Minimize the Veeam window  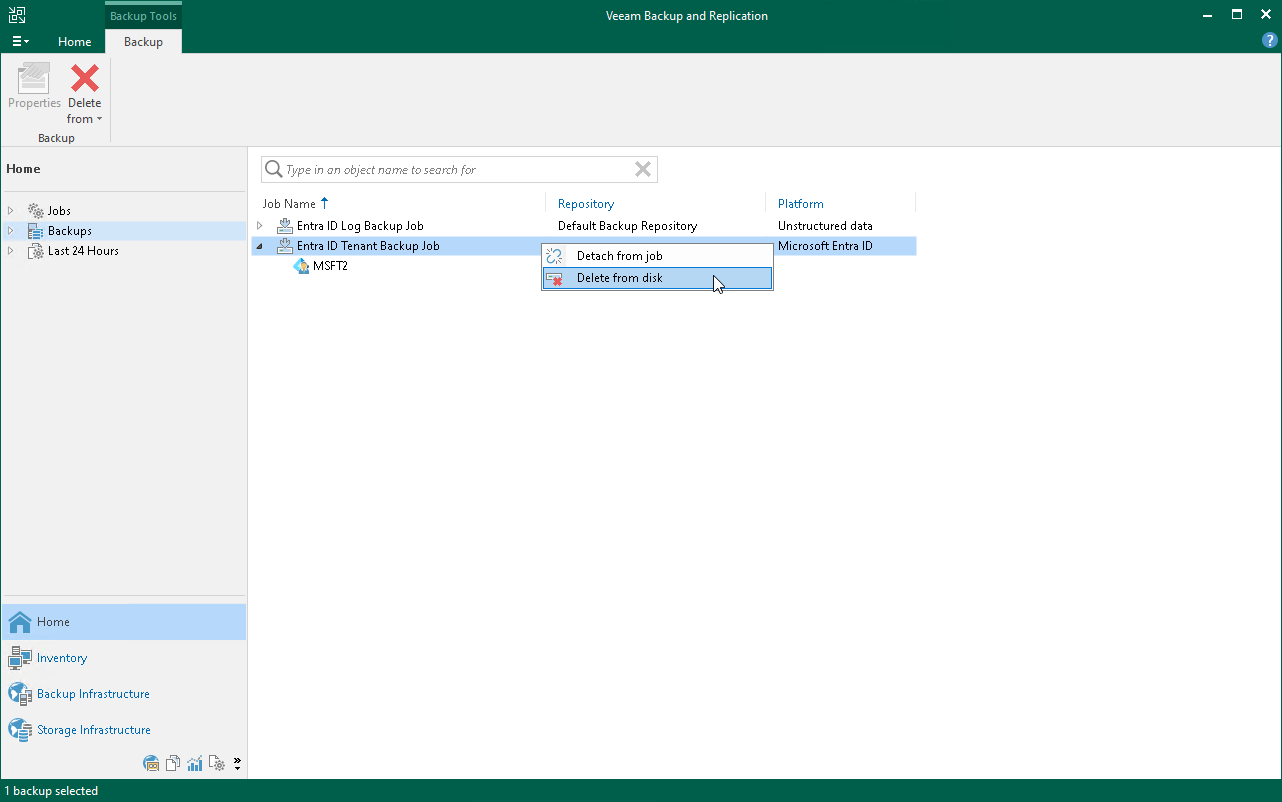[x=1209, y=15]
